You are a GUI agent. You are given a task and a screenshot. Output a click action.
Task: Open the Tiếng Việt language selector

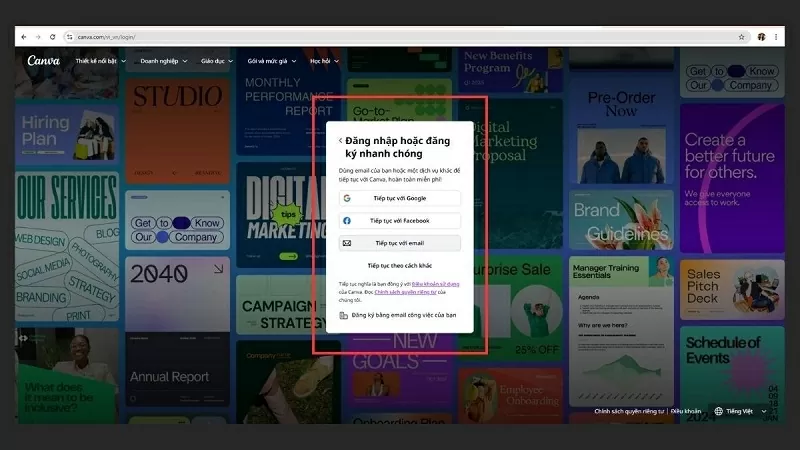click(x=741, y=411)
